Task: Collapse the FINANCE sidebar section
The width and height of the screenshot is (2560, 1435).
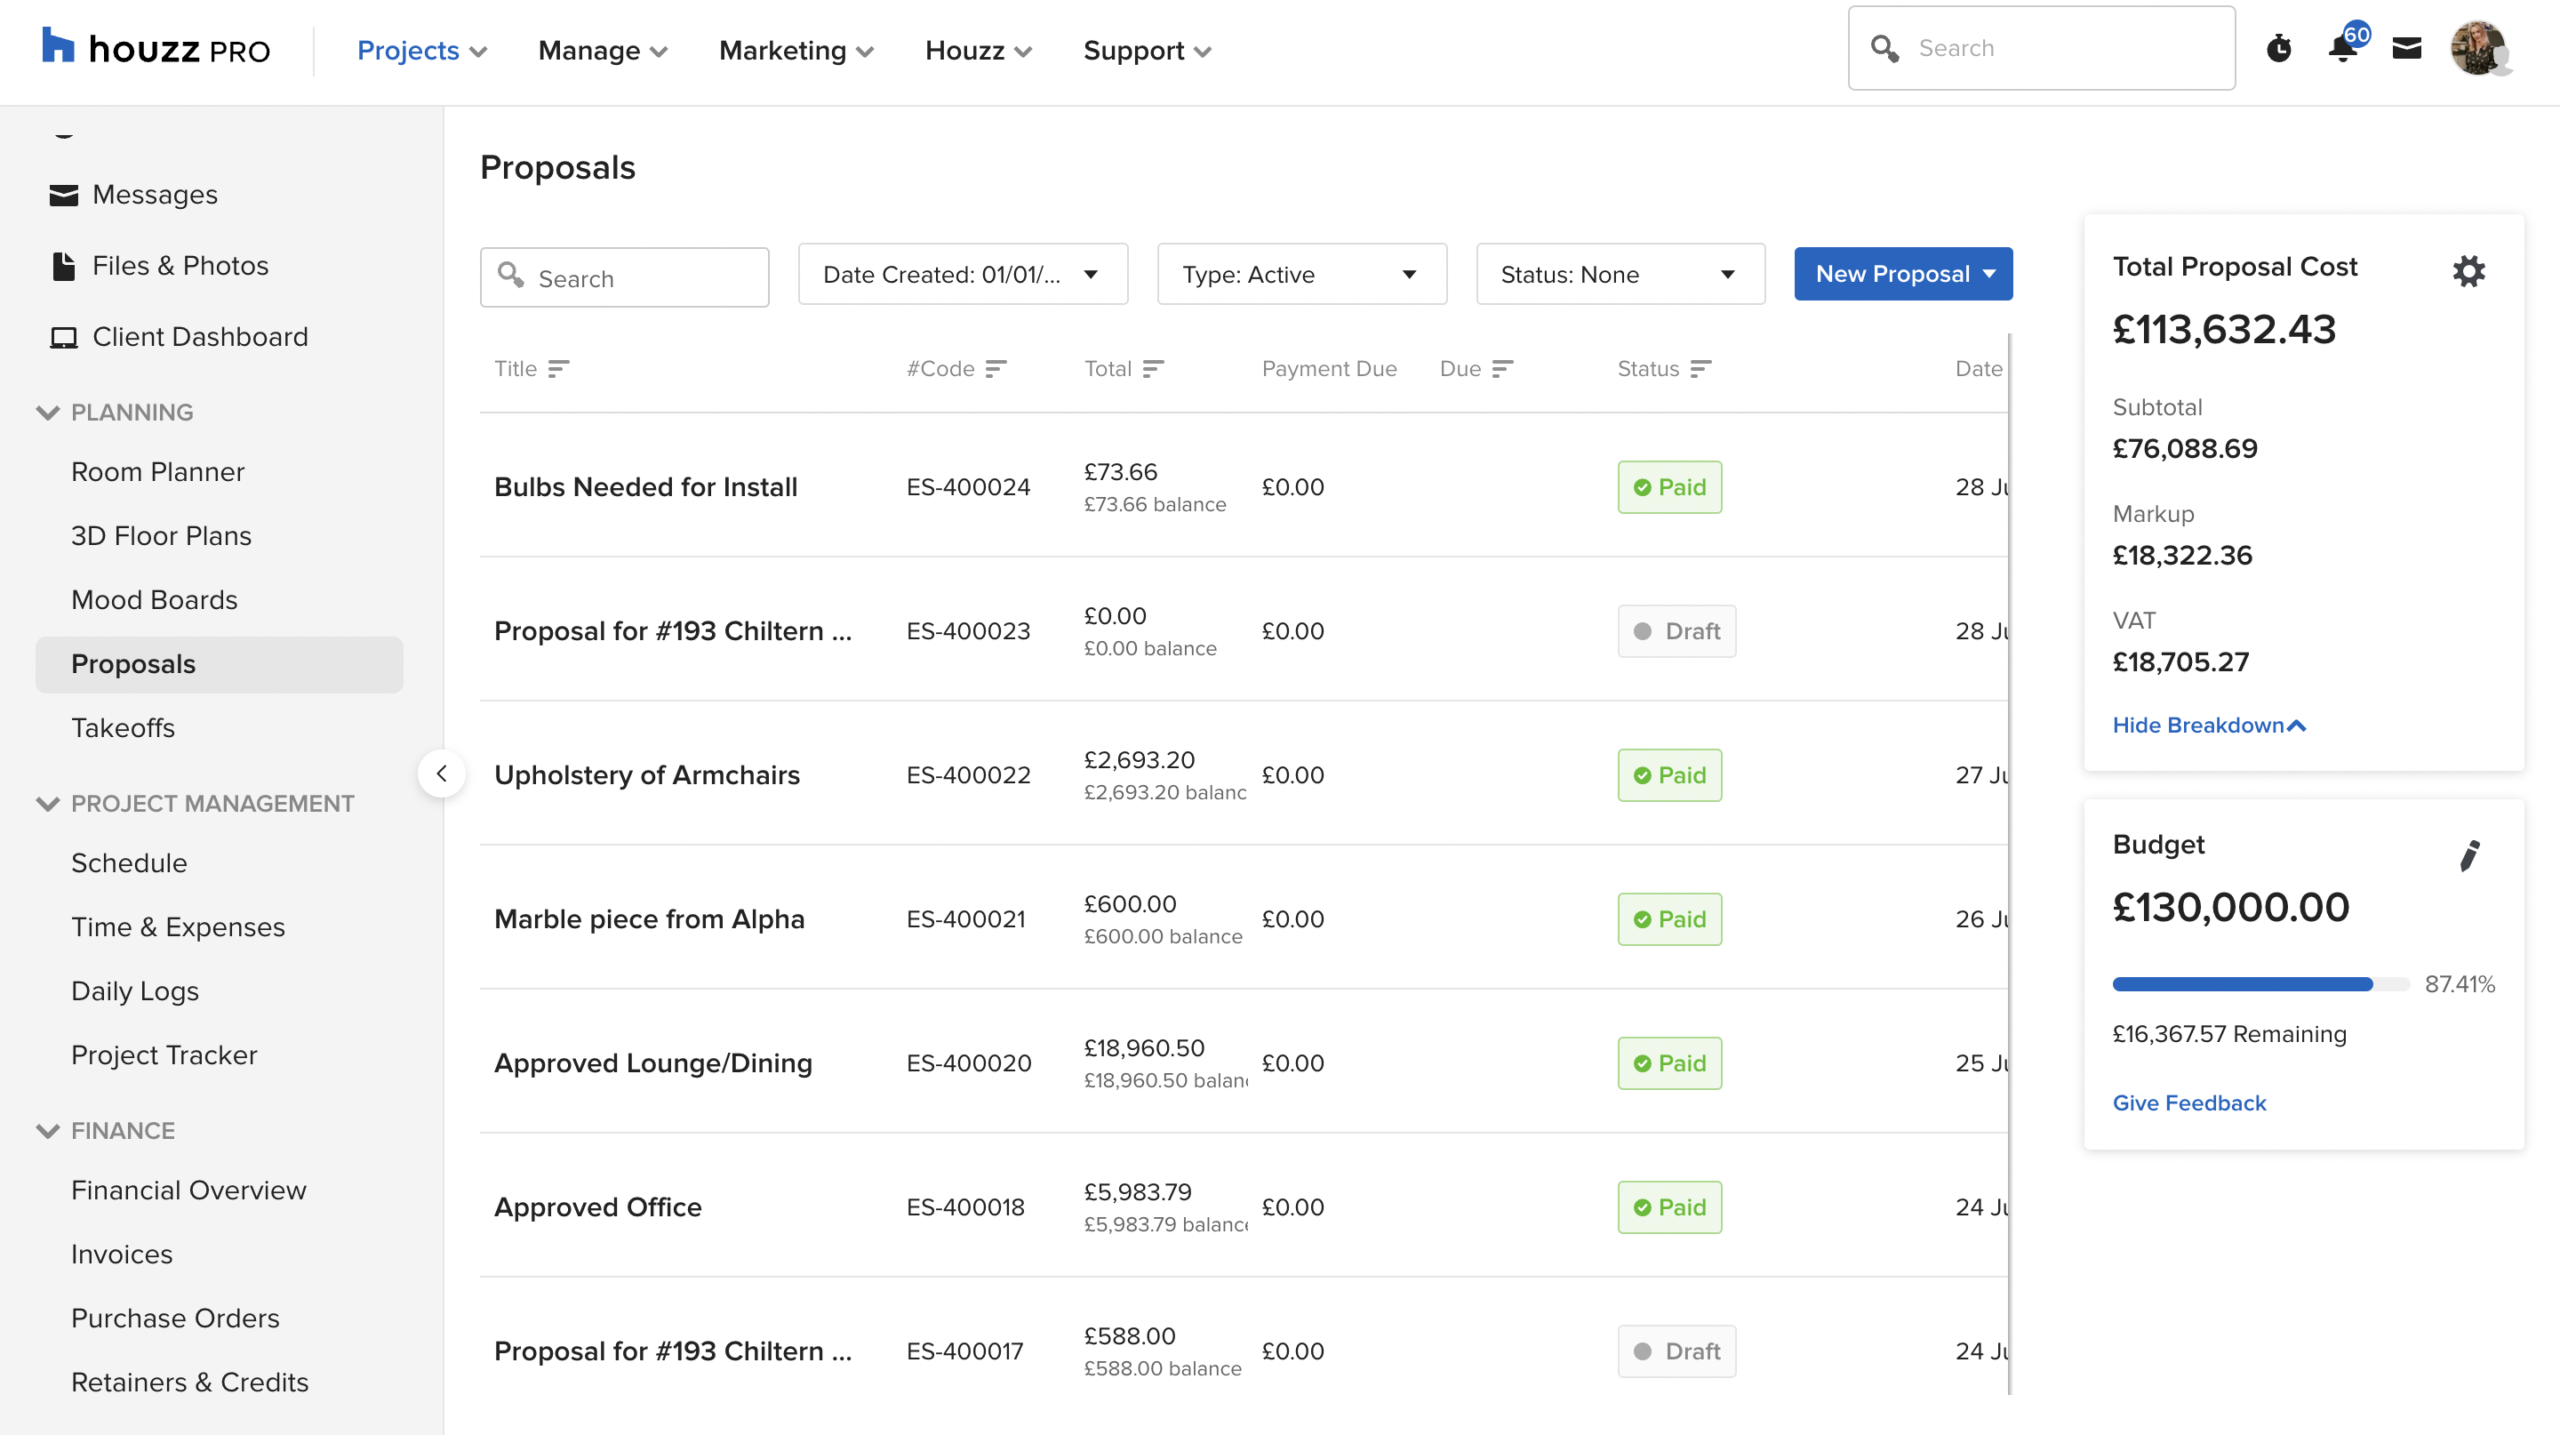Action: [47, 1130]
